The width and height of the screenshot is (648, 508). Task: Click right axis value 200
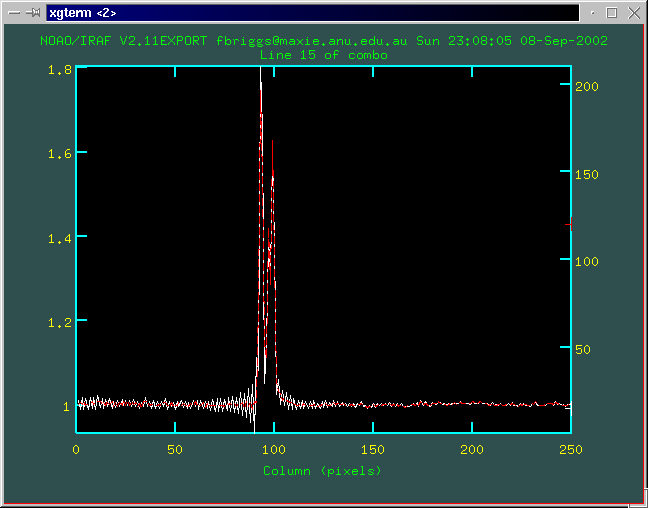tap(587, 86)
